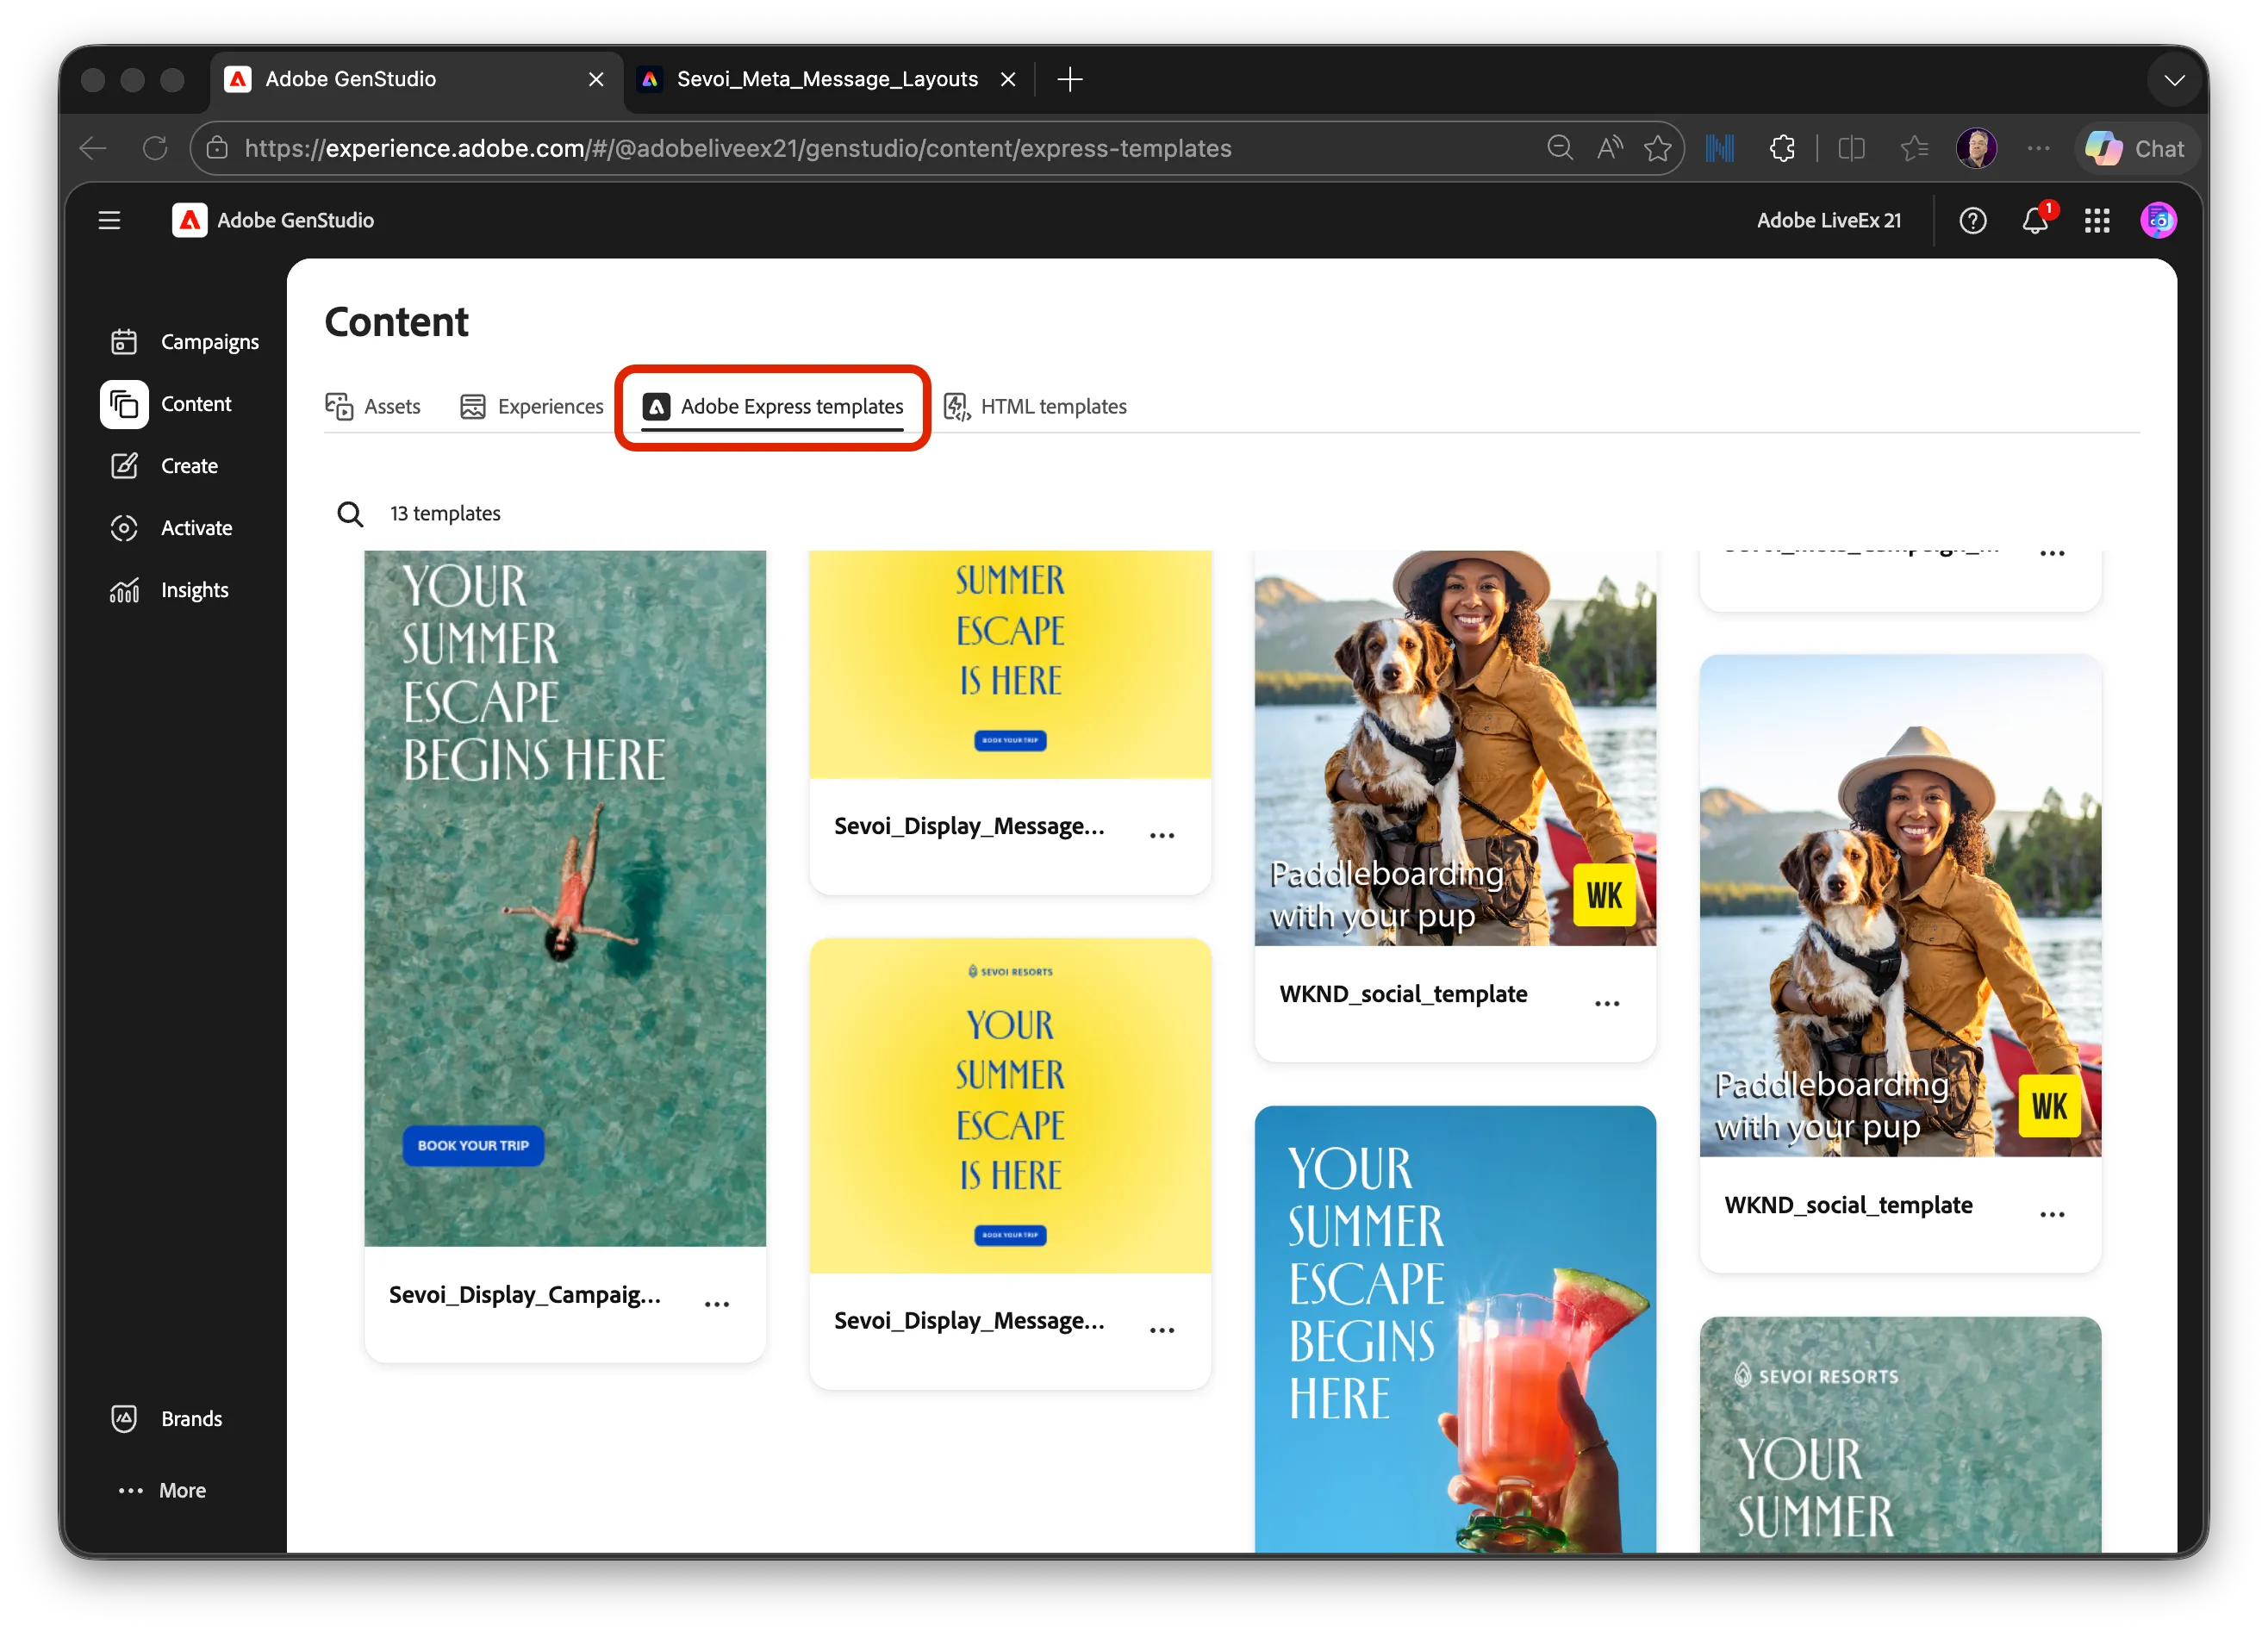The image size is (2268, 1632).
Task: Open the Help icon in header
Action: (1972, 220)
